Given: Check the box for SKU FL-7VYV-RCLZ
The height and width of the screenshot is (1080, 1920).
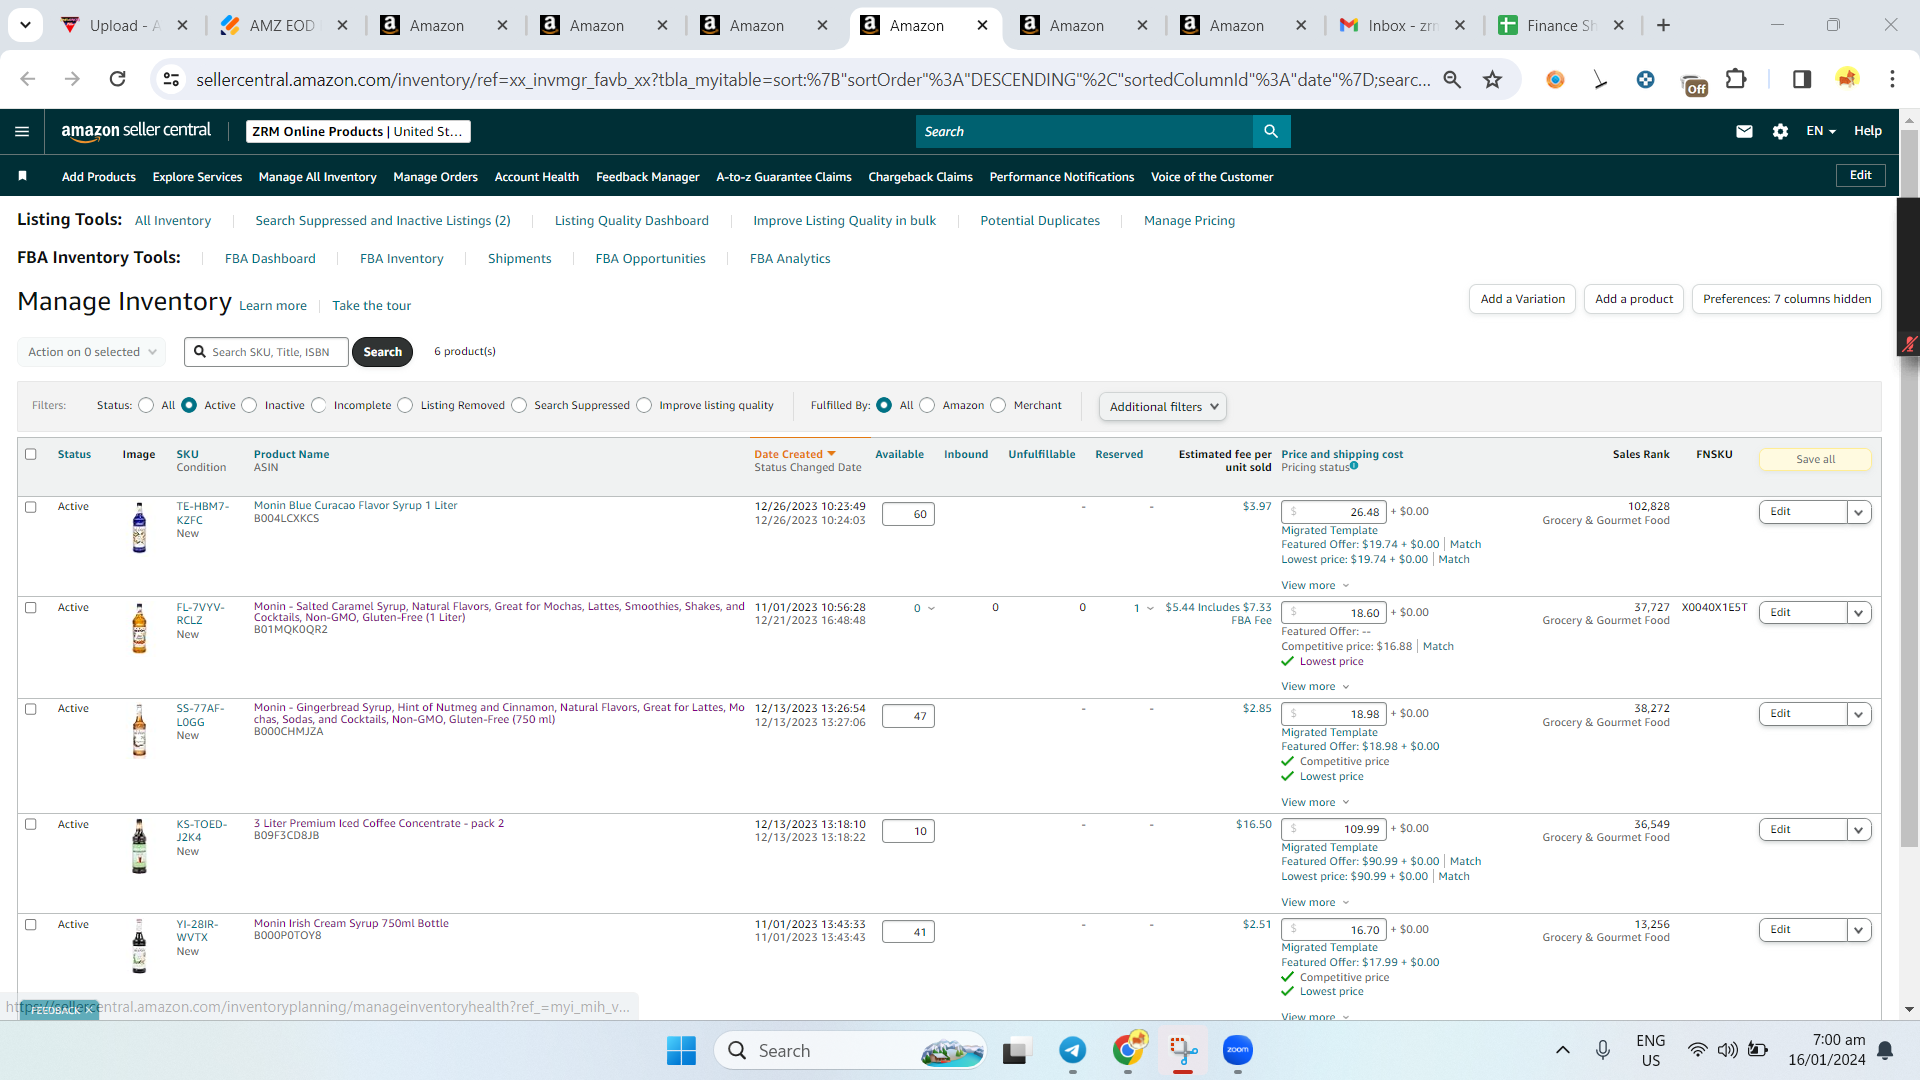Looking at the screenshot, I should coord(31,608).
